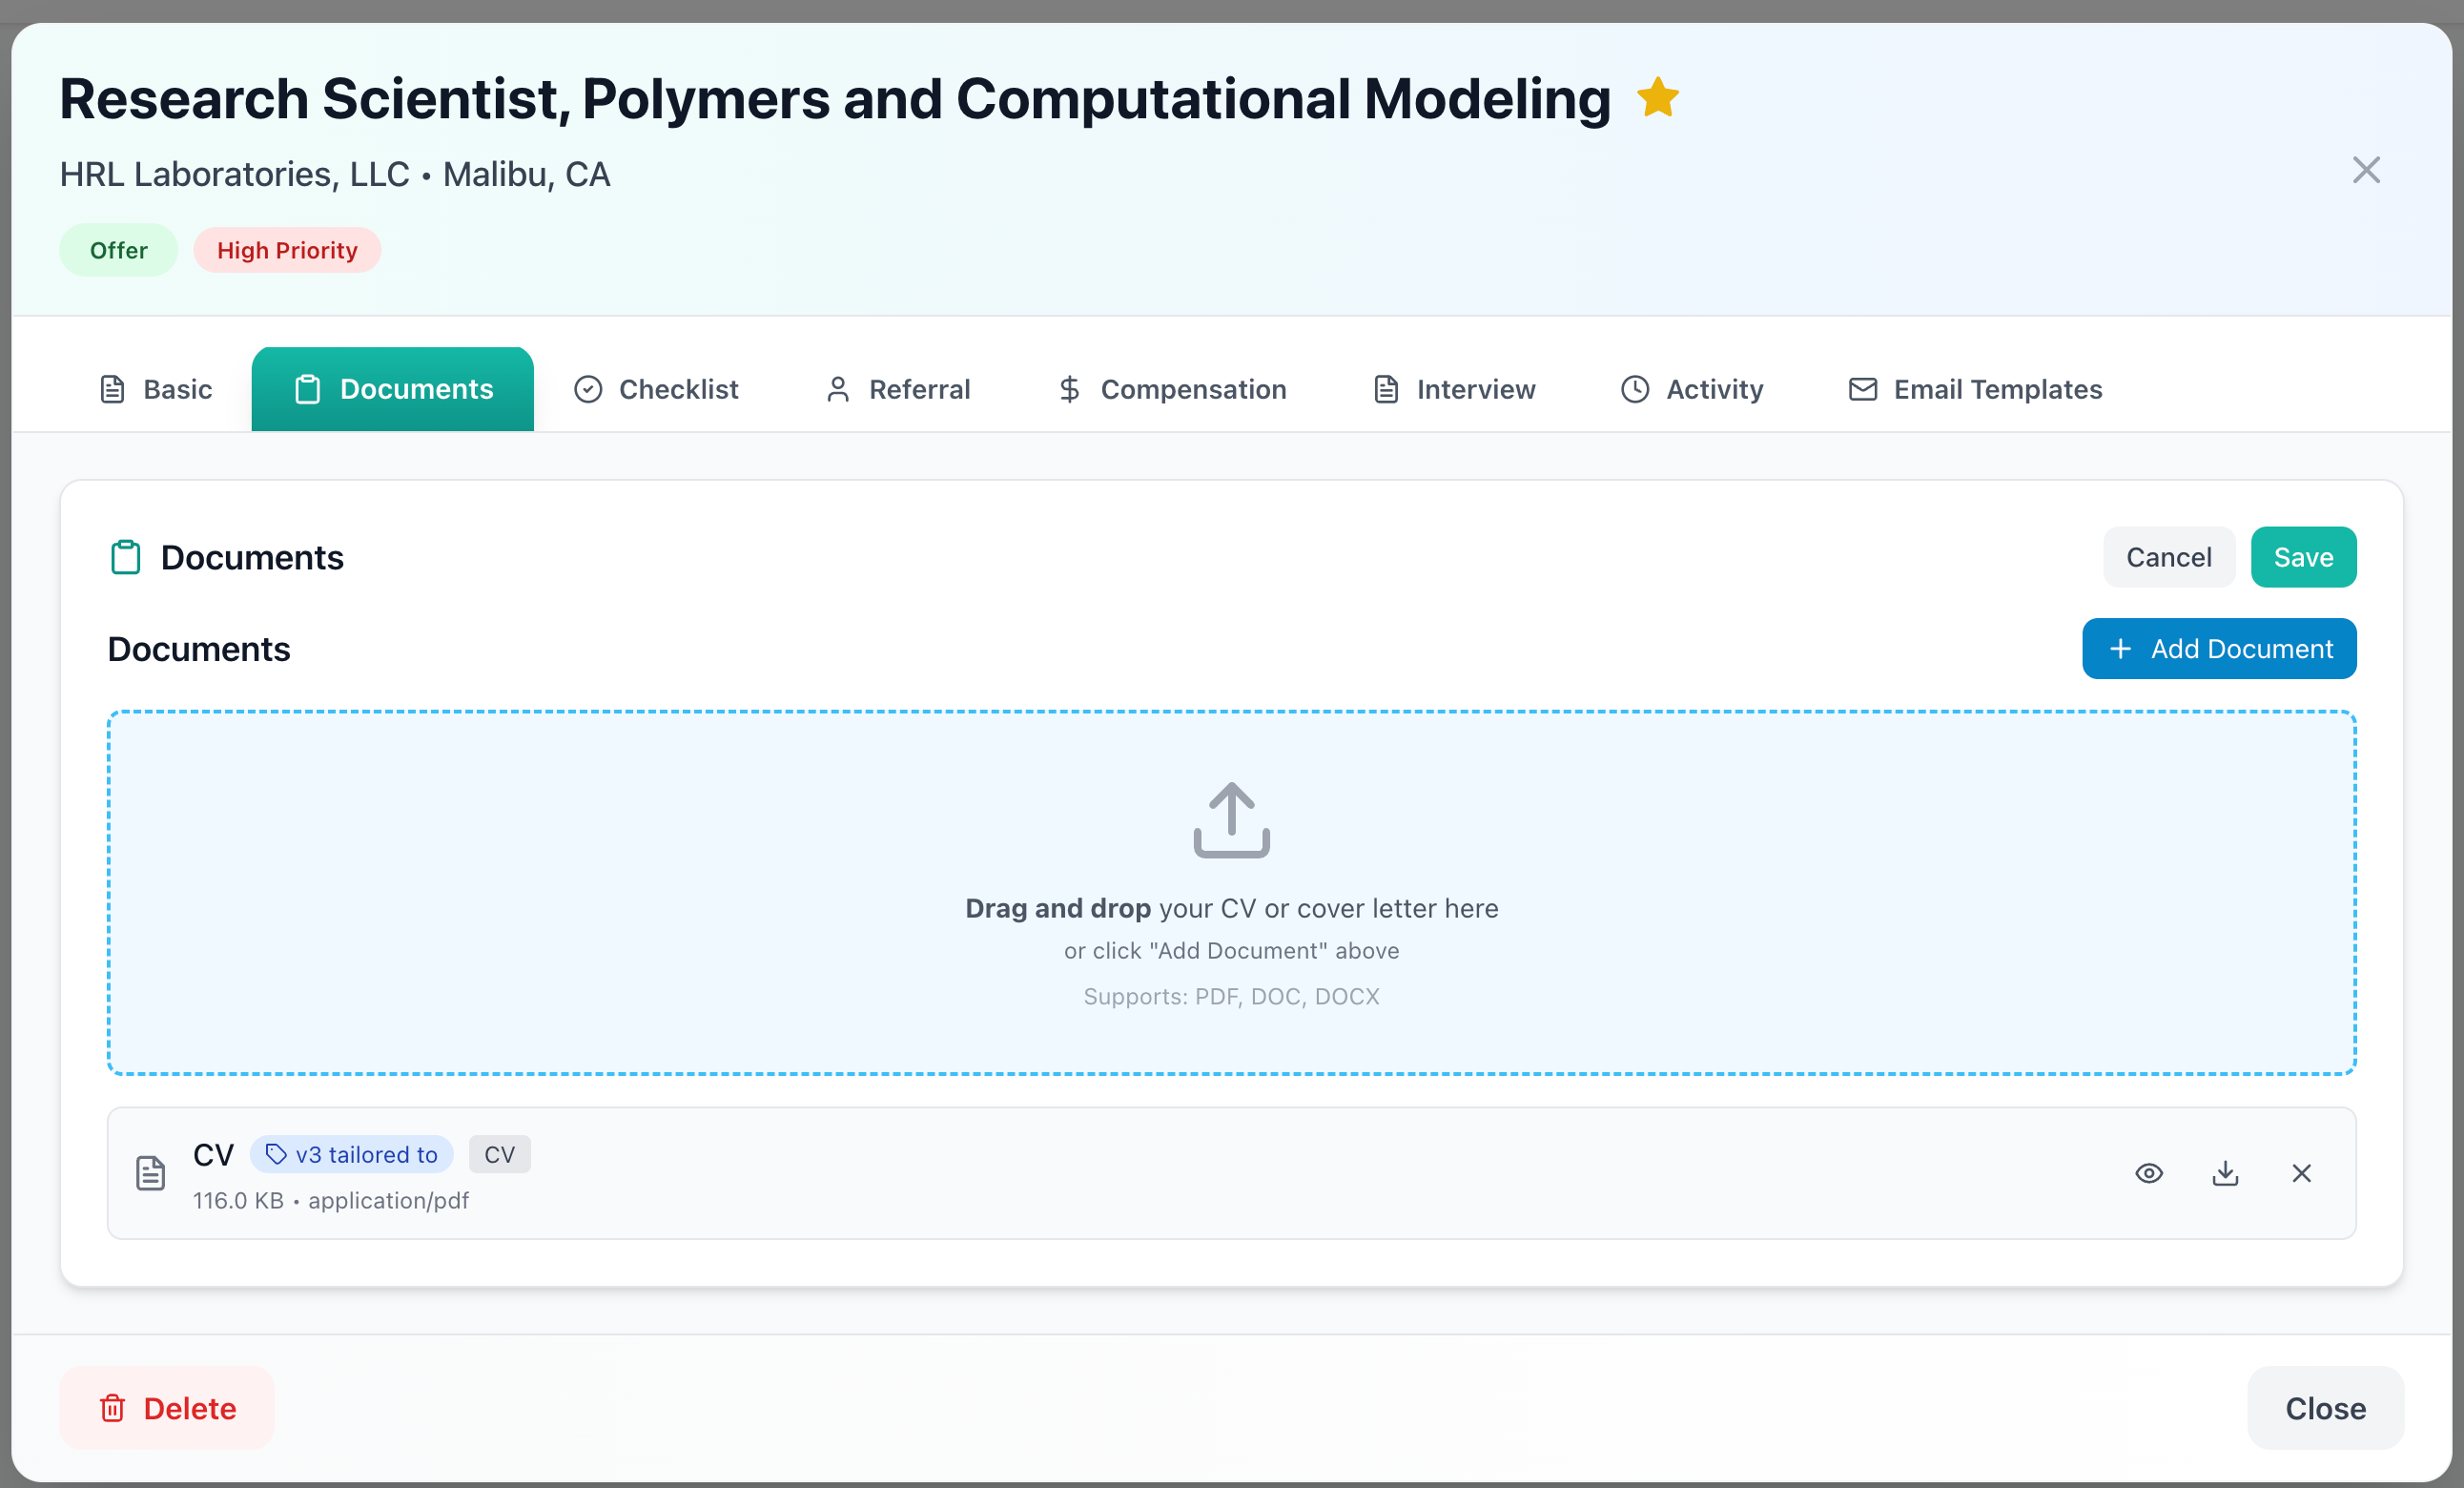
Task: Click the v3 tailored to tag
Action: 352,1154
